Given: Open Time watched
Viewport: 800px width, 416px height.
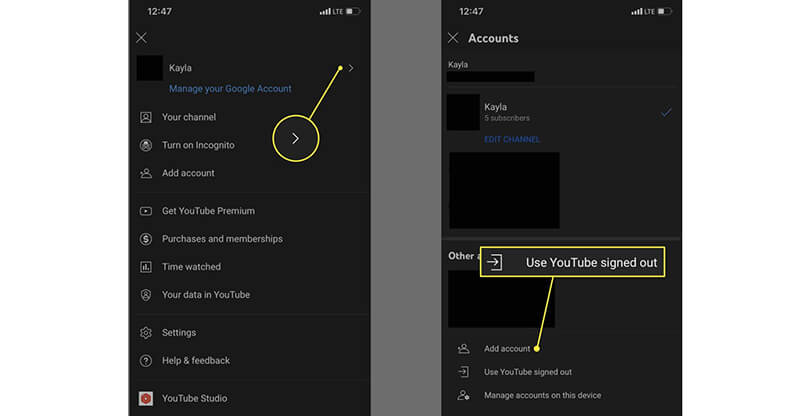Looking at the screenshot, I should click(x=191, y=266).
